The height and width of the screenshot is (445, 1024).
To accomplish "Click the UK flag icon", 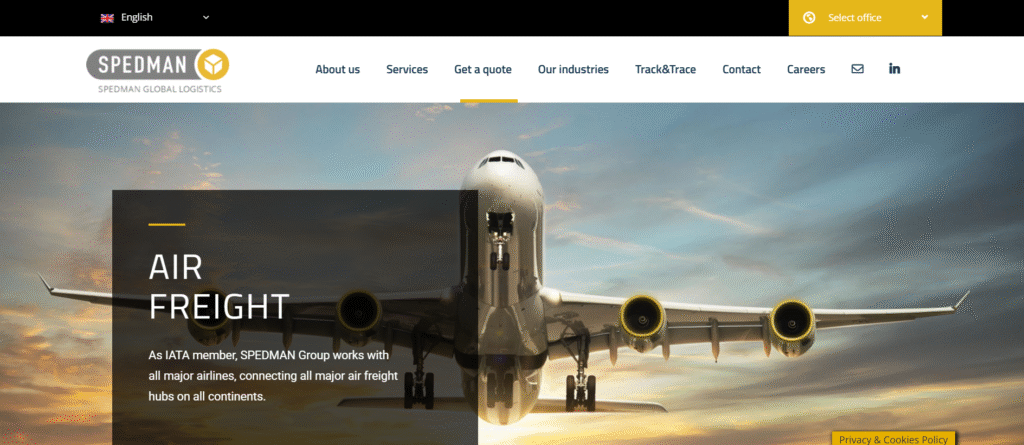I will [107, 18].
